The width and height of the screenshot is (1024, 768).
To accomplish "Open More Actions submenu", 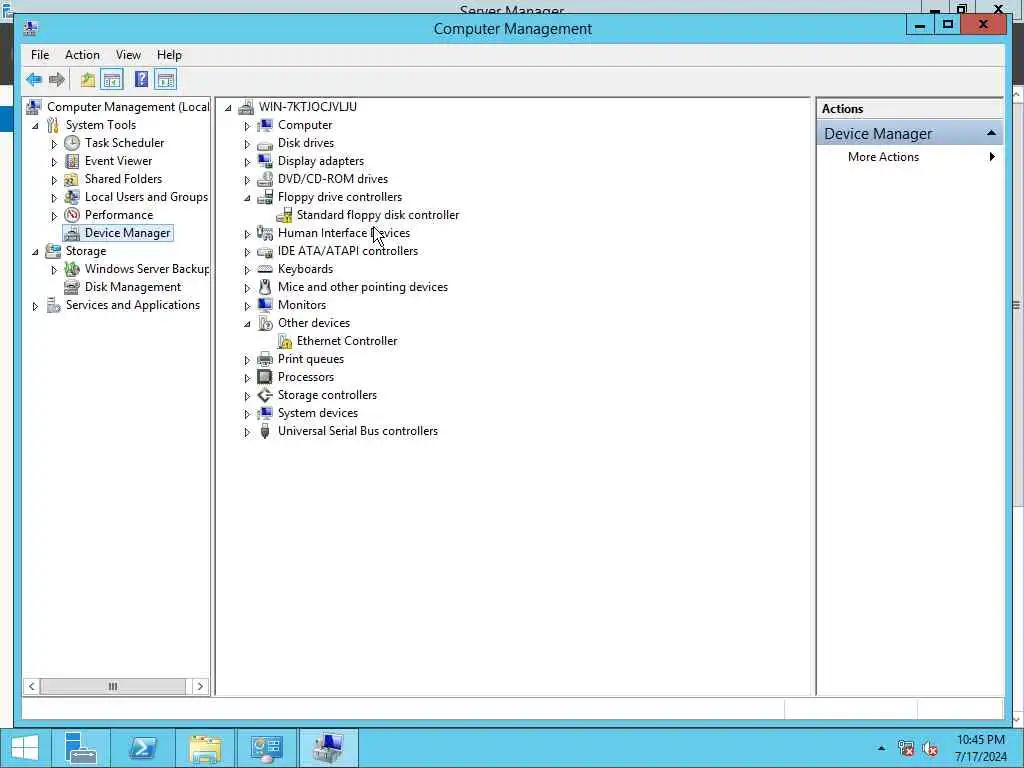I will (x=910, y=157).
